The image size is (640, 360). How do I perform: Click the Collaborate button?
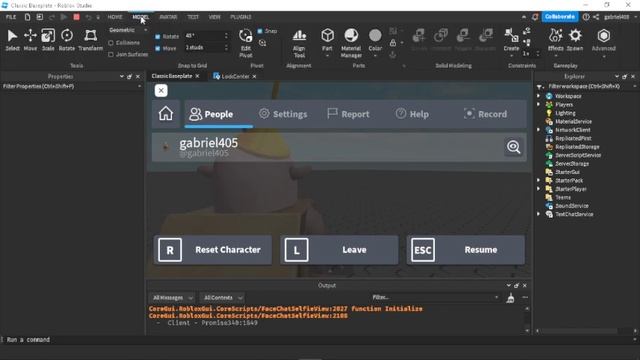click(x=560, y=17)
